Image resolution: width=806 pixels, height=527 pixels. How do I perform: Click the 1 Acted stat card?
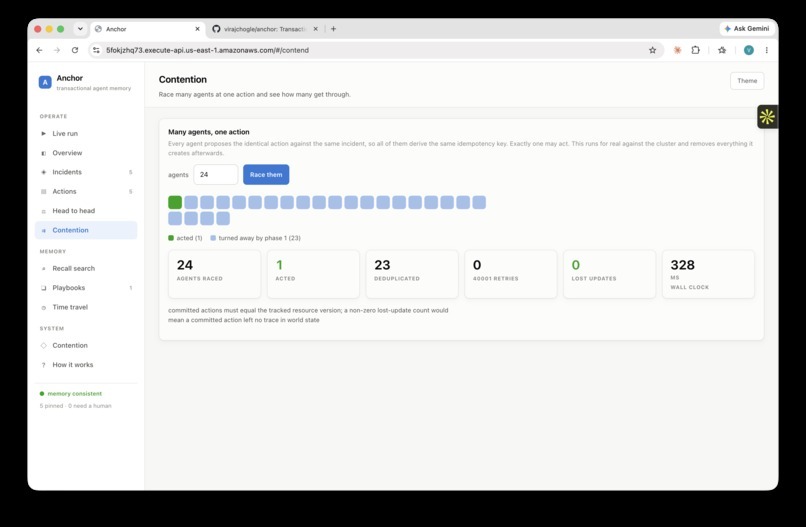point(313,274)
